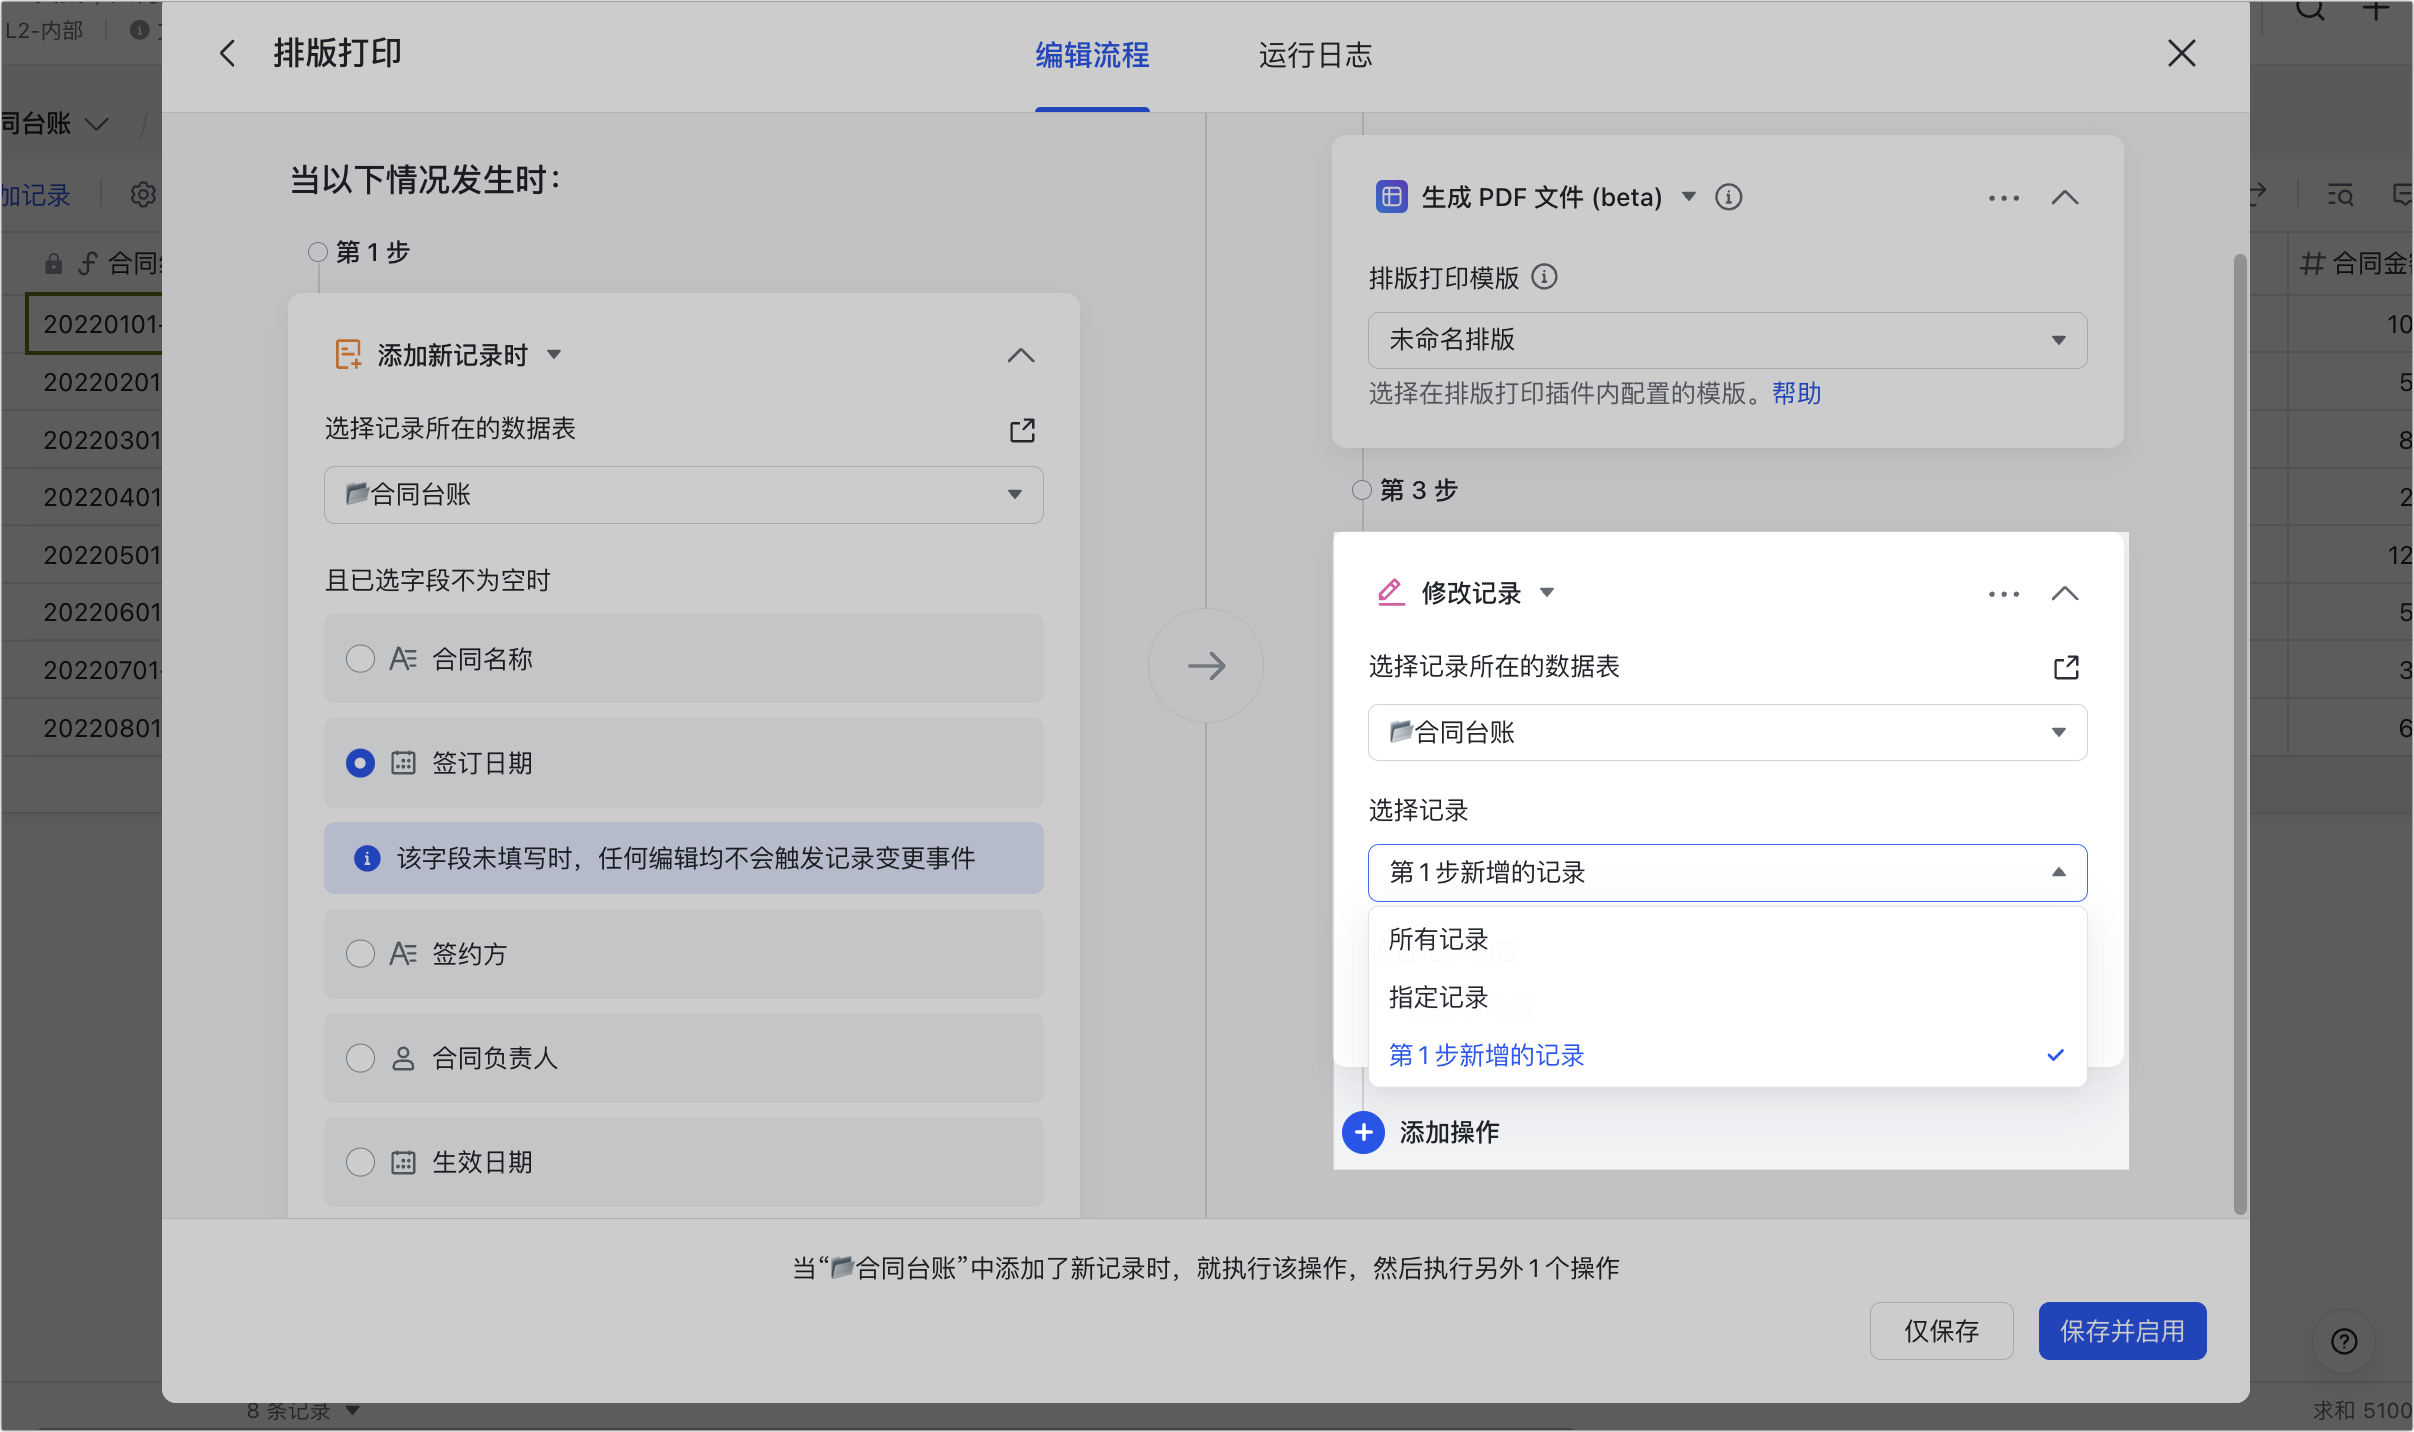Select the 签订日期 field radio button
The height and width of the screenshot is (1432, 2414).
(360, 763)
